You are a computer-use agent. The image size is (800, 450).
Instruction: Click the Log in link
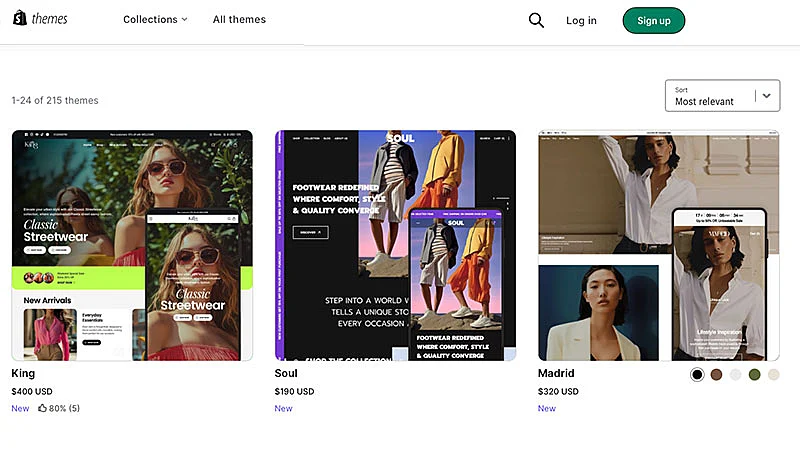pos(581,20)
